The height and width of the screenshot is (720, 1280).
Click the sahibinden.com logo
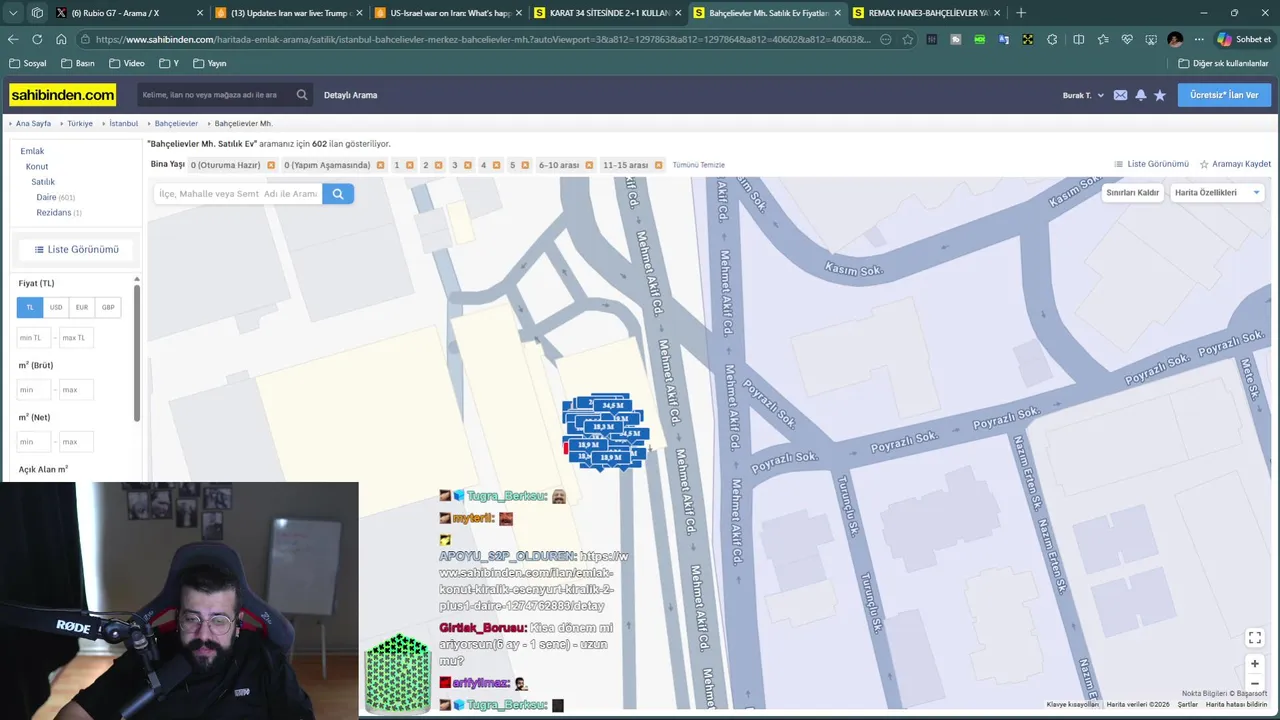pos(63,95)
